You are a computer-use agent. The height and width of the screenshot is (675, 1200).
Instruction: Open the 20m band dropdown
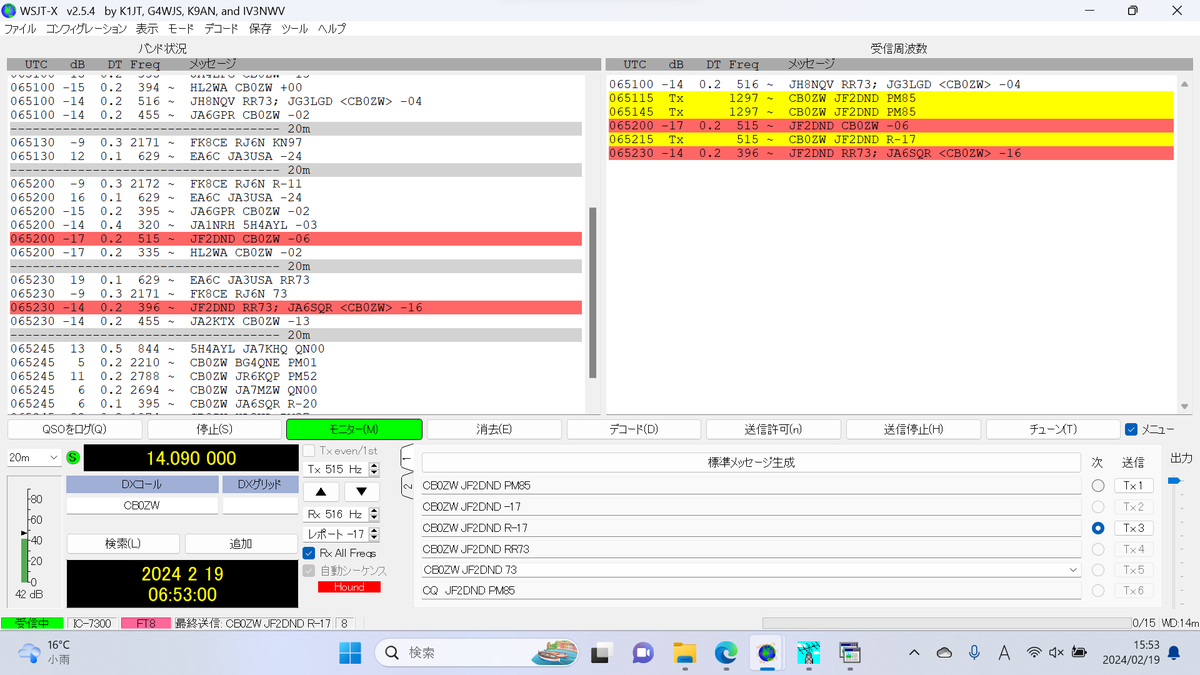(x=33, y=457)
